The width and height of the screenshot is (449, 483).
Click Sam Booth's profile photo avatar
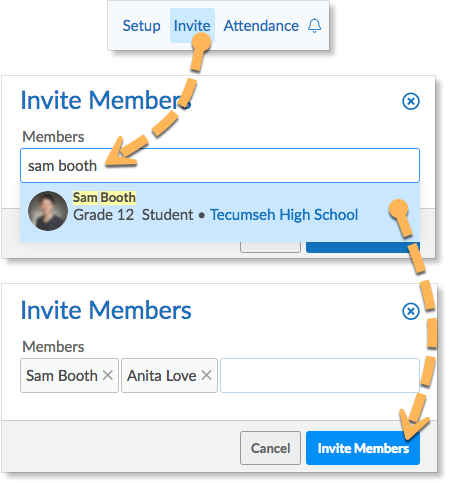point(48,211)
